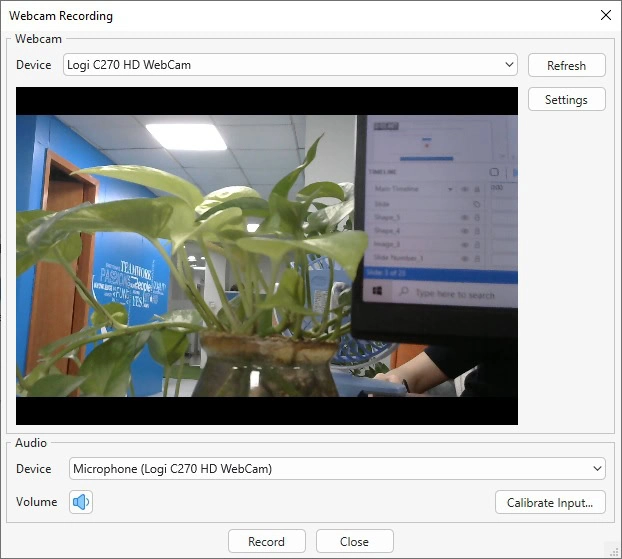Start recording with the Record button
Screen dimensions: 622x559
[x=267, y=541]
